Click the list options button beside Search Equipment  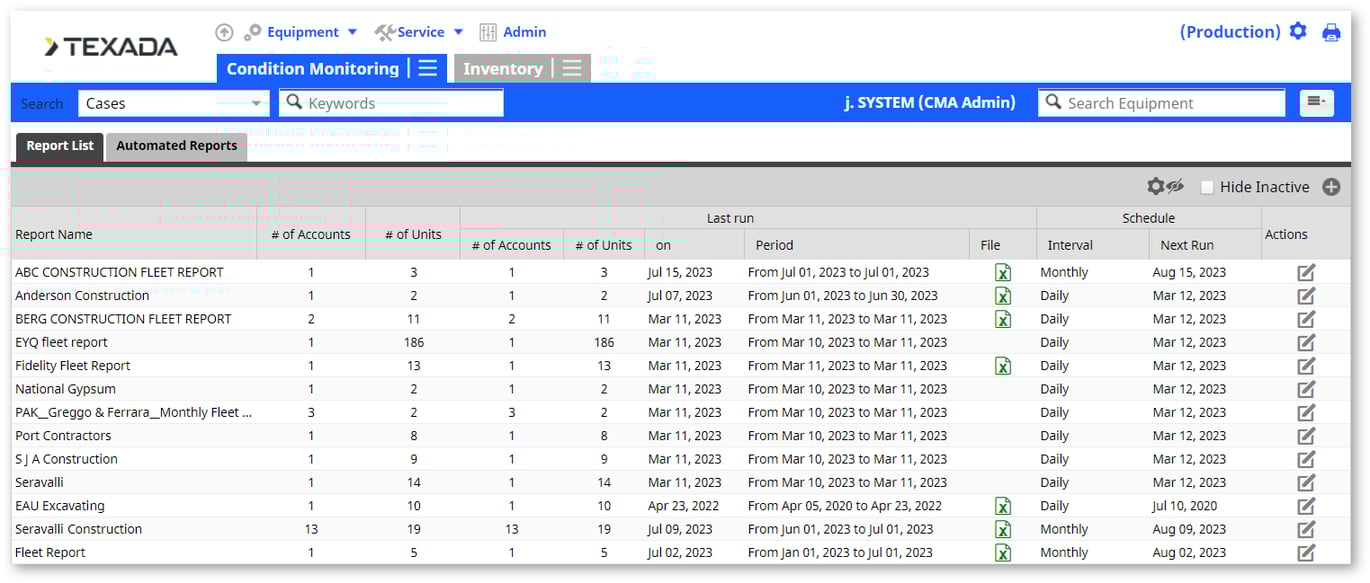(x=1316, y=102)
